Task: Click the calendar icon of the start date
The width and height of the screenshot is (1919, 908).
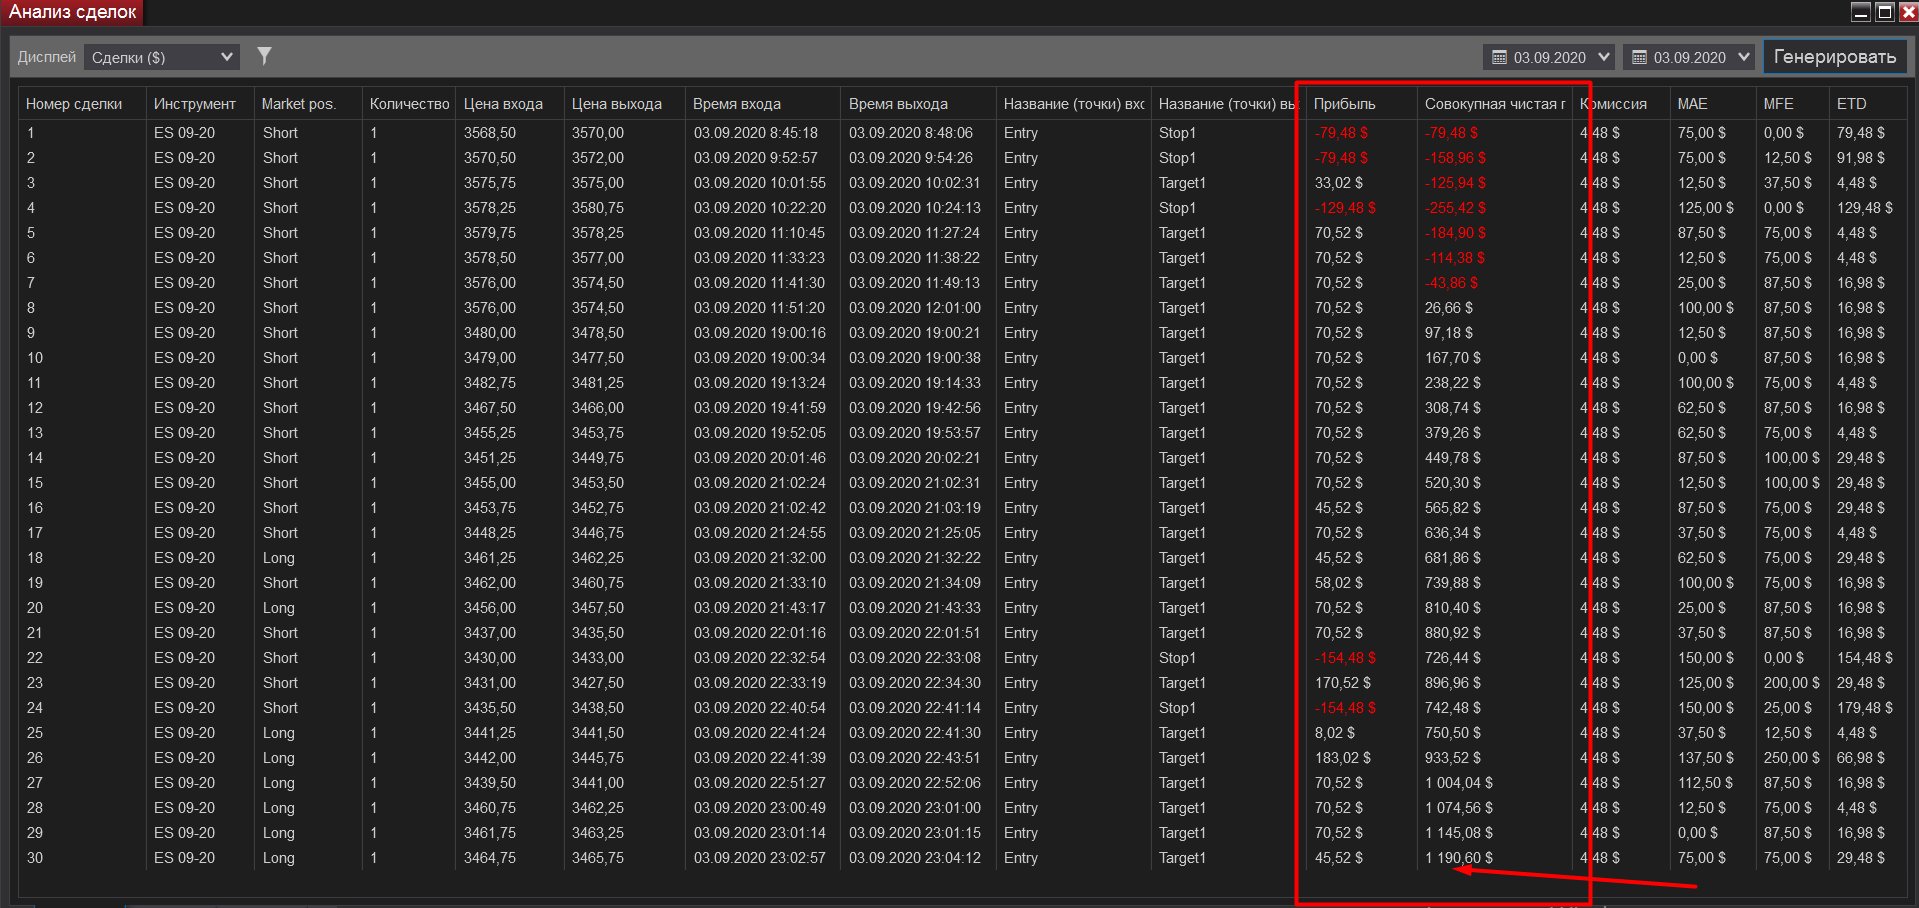Action: pyautogui.click(x=1499, y=57)
